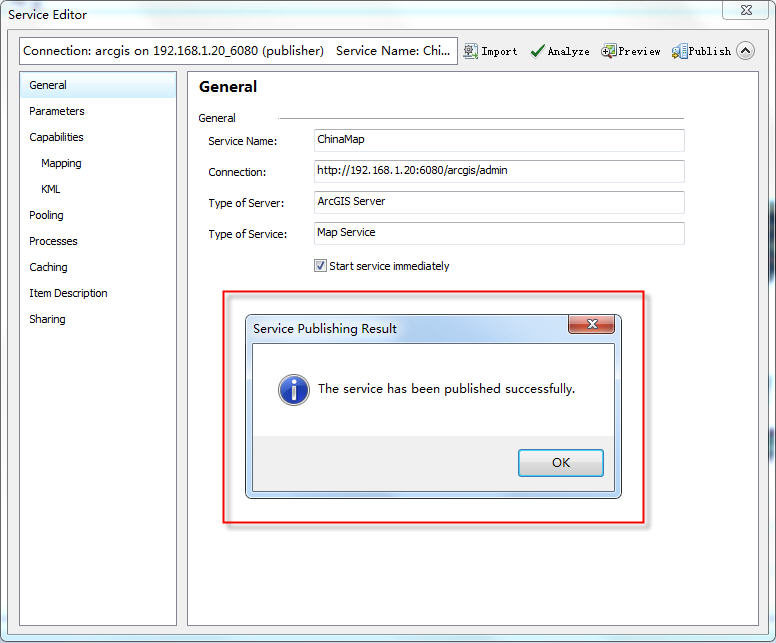Click the Type of Server field
Viewport: 776px width, 643px height.
[x=499, y=202]
